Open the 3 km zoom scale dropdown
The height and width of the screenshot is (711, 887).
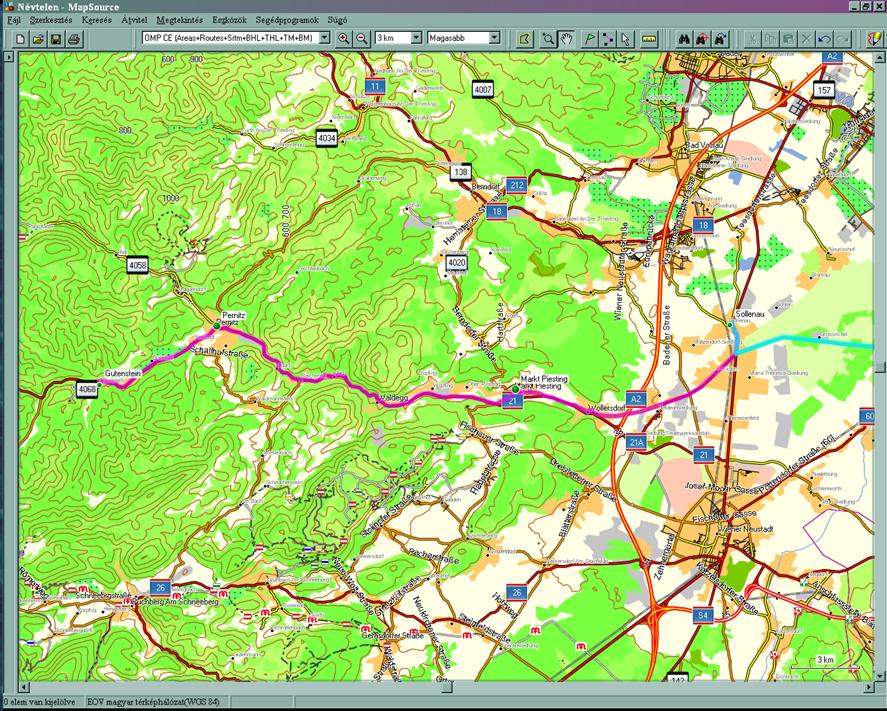point(416,38)
